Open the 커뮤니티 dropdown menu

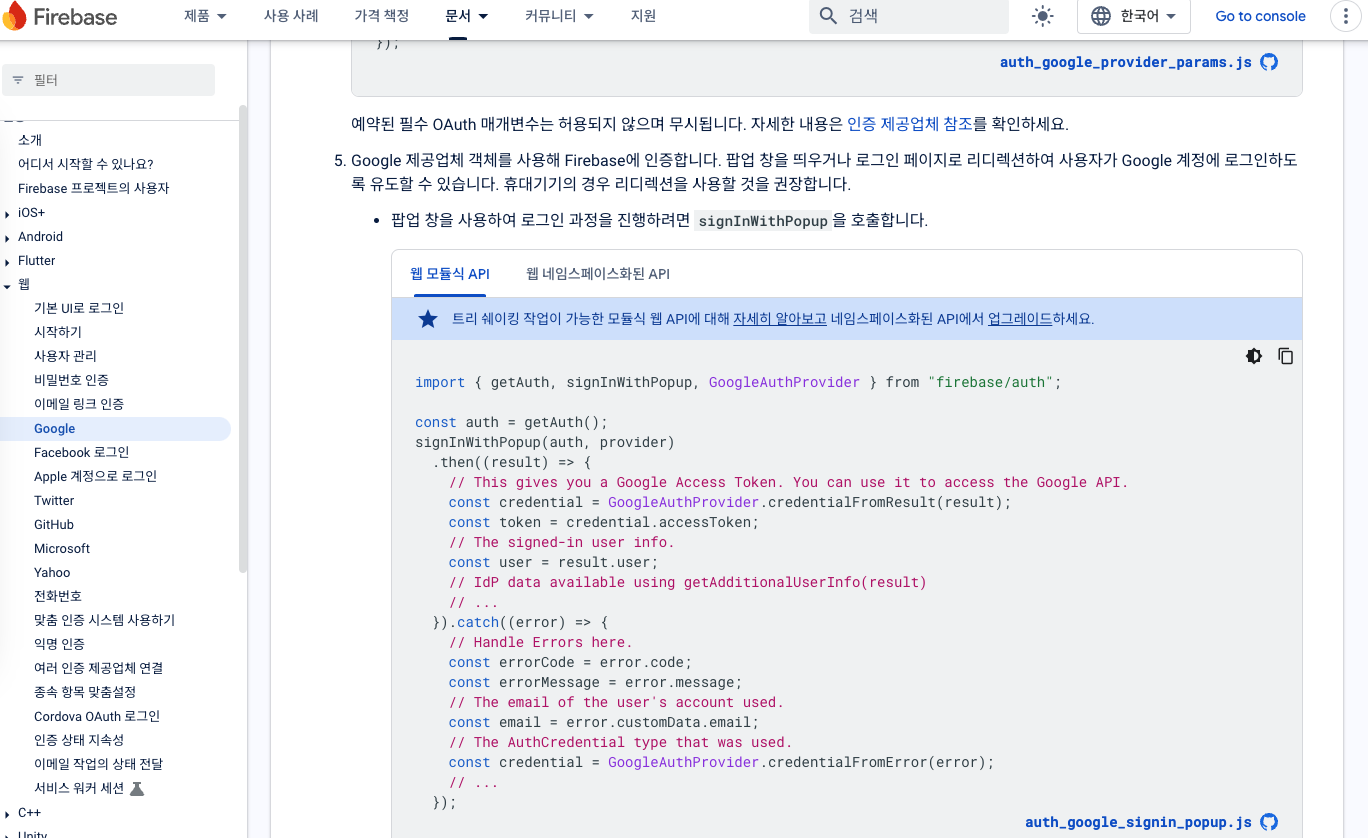[559, 16]
